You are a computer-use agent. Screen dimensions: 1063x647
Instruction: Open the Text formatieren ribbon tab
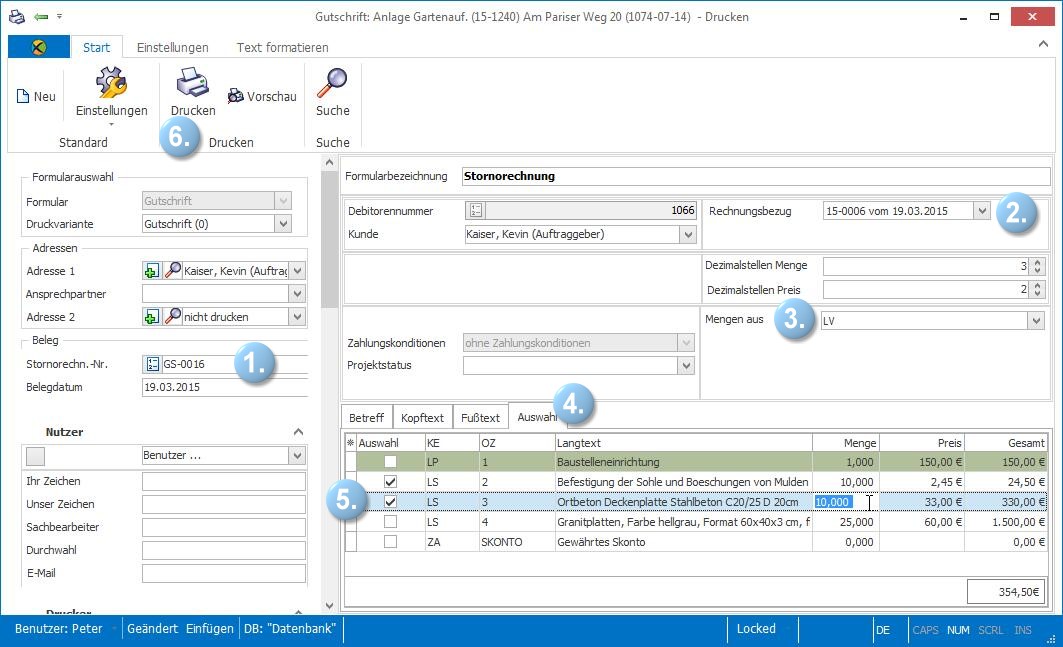point(282,47)
